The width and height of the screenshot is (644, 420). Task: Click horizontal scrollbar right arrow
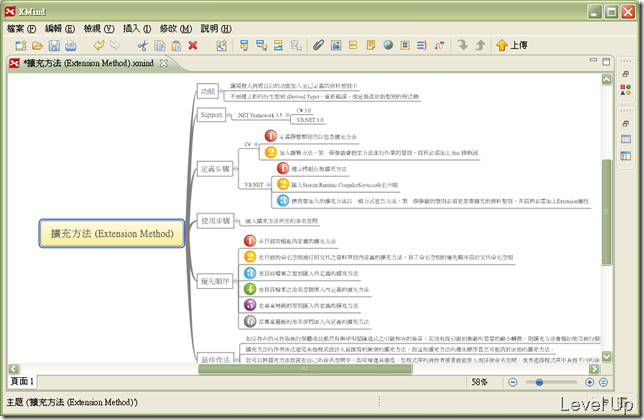[x=594, y=369]
